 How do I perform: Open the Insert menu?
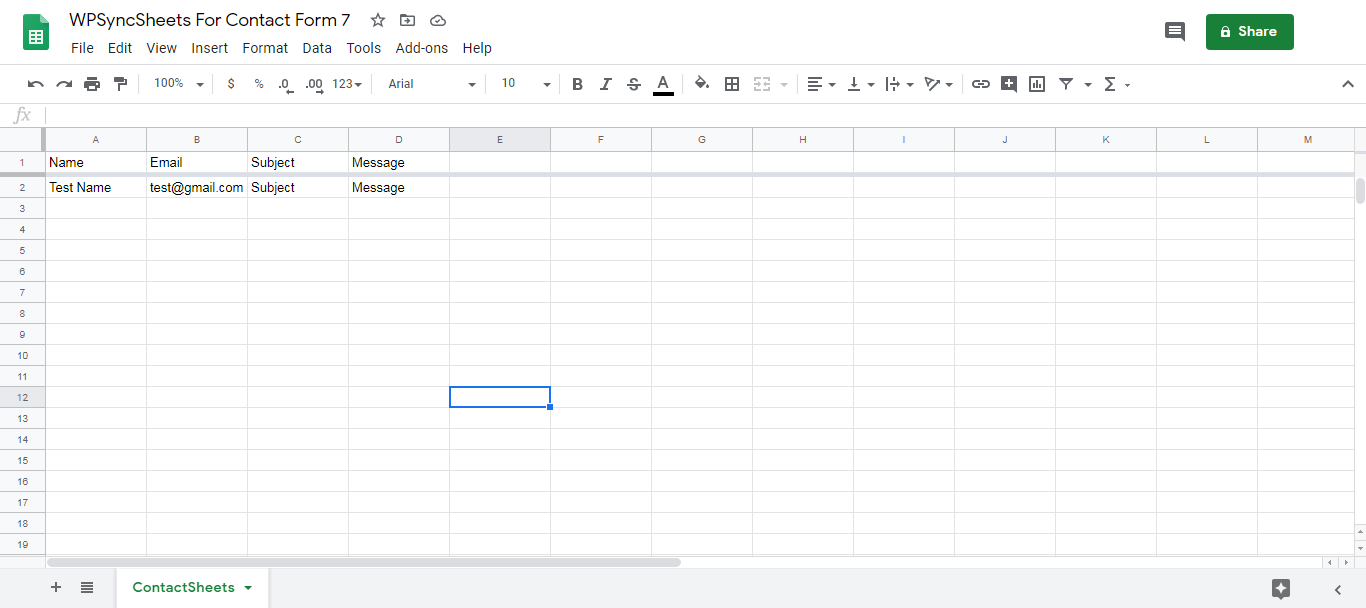click(x=210, y=48)
